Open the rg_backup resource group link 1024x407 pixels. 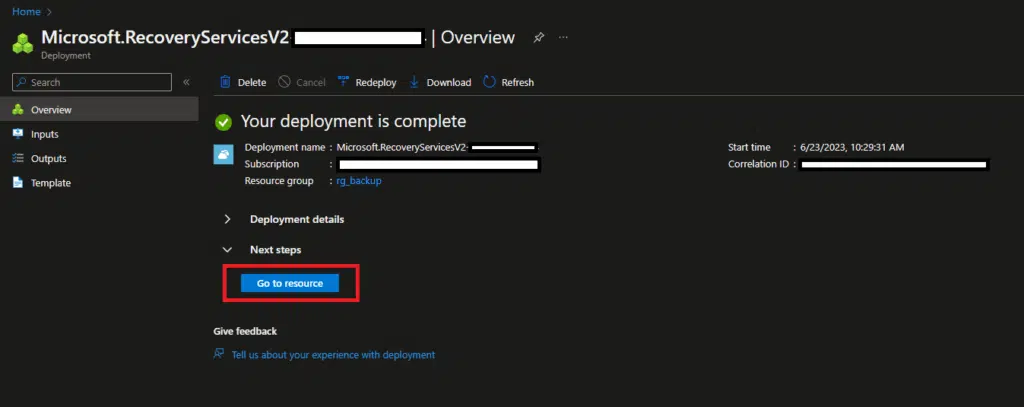click(x=359, y=181)
